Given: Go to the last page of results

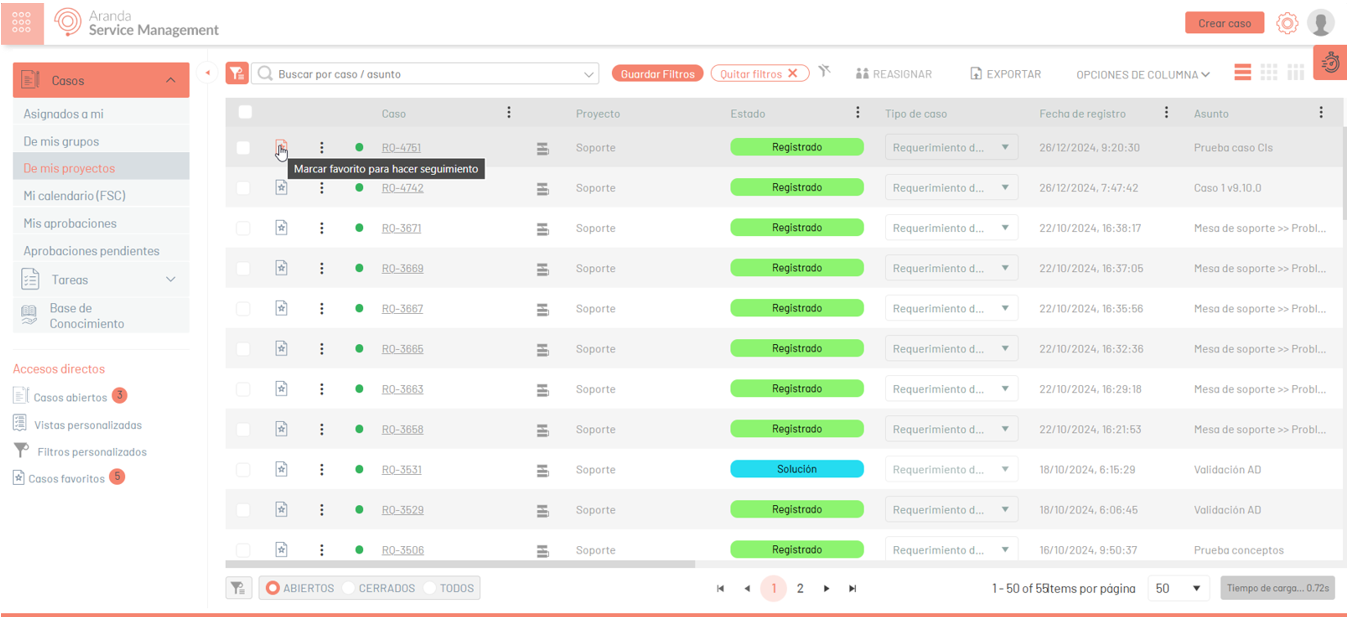Looking at the screenshot, I should click(852, 589).
